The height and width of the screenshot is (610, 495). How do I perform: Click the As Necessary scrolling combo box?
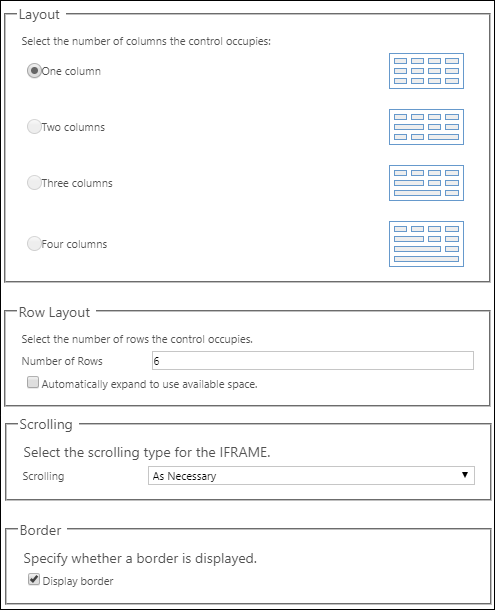click(x=311, y=475)
